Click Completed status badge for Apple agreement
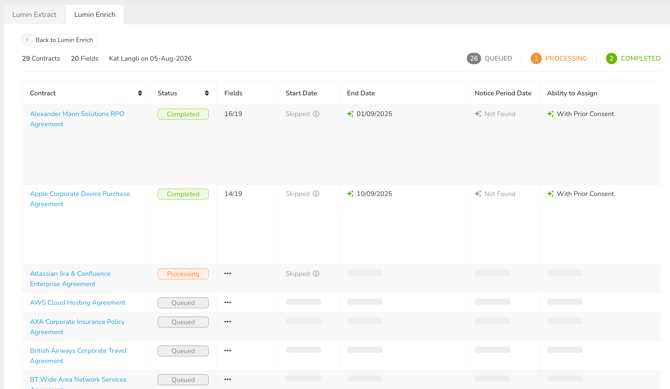 pyautogui.click(x=183, y=194)
